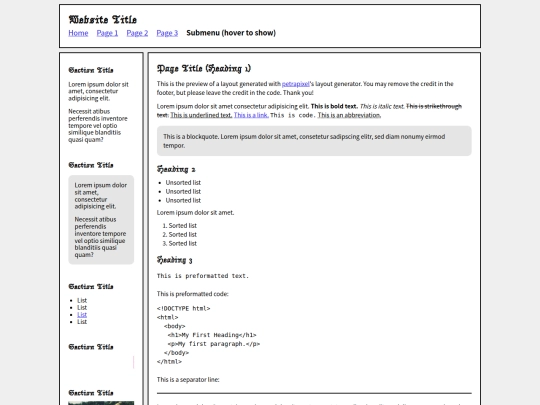Click 'This is bold text.'
The image size is (540, 405).
point(334,106)
